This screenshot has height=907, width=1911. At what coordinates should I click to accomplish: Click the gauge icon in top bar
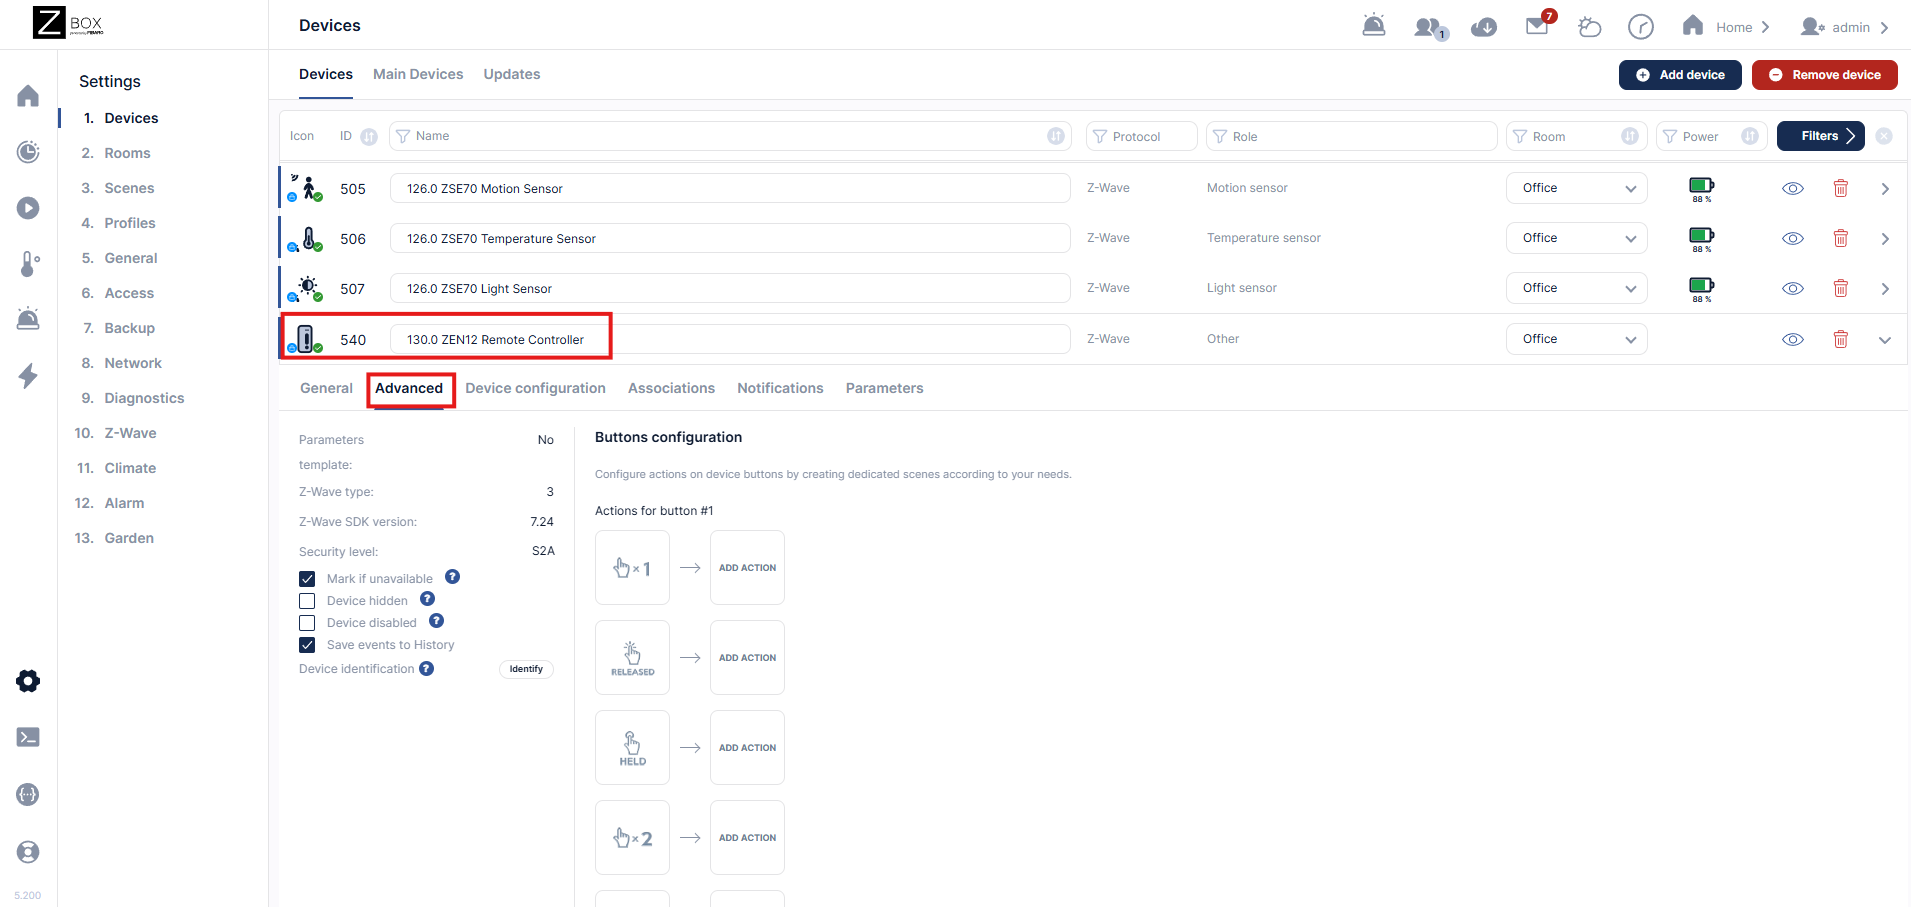[x=1641, y=27]
